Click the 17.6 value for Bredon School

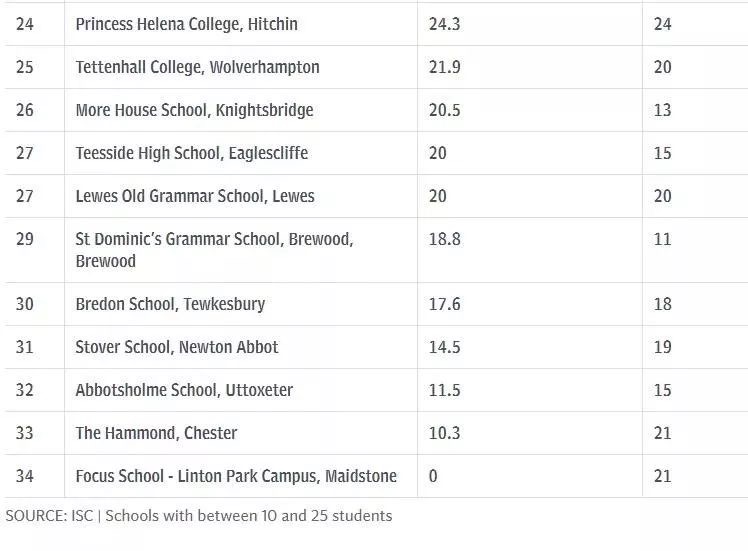(x=444, y=304)
